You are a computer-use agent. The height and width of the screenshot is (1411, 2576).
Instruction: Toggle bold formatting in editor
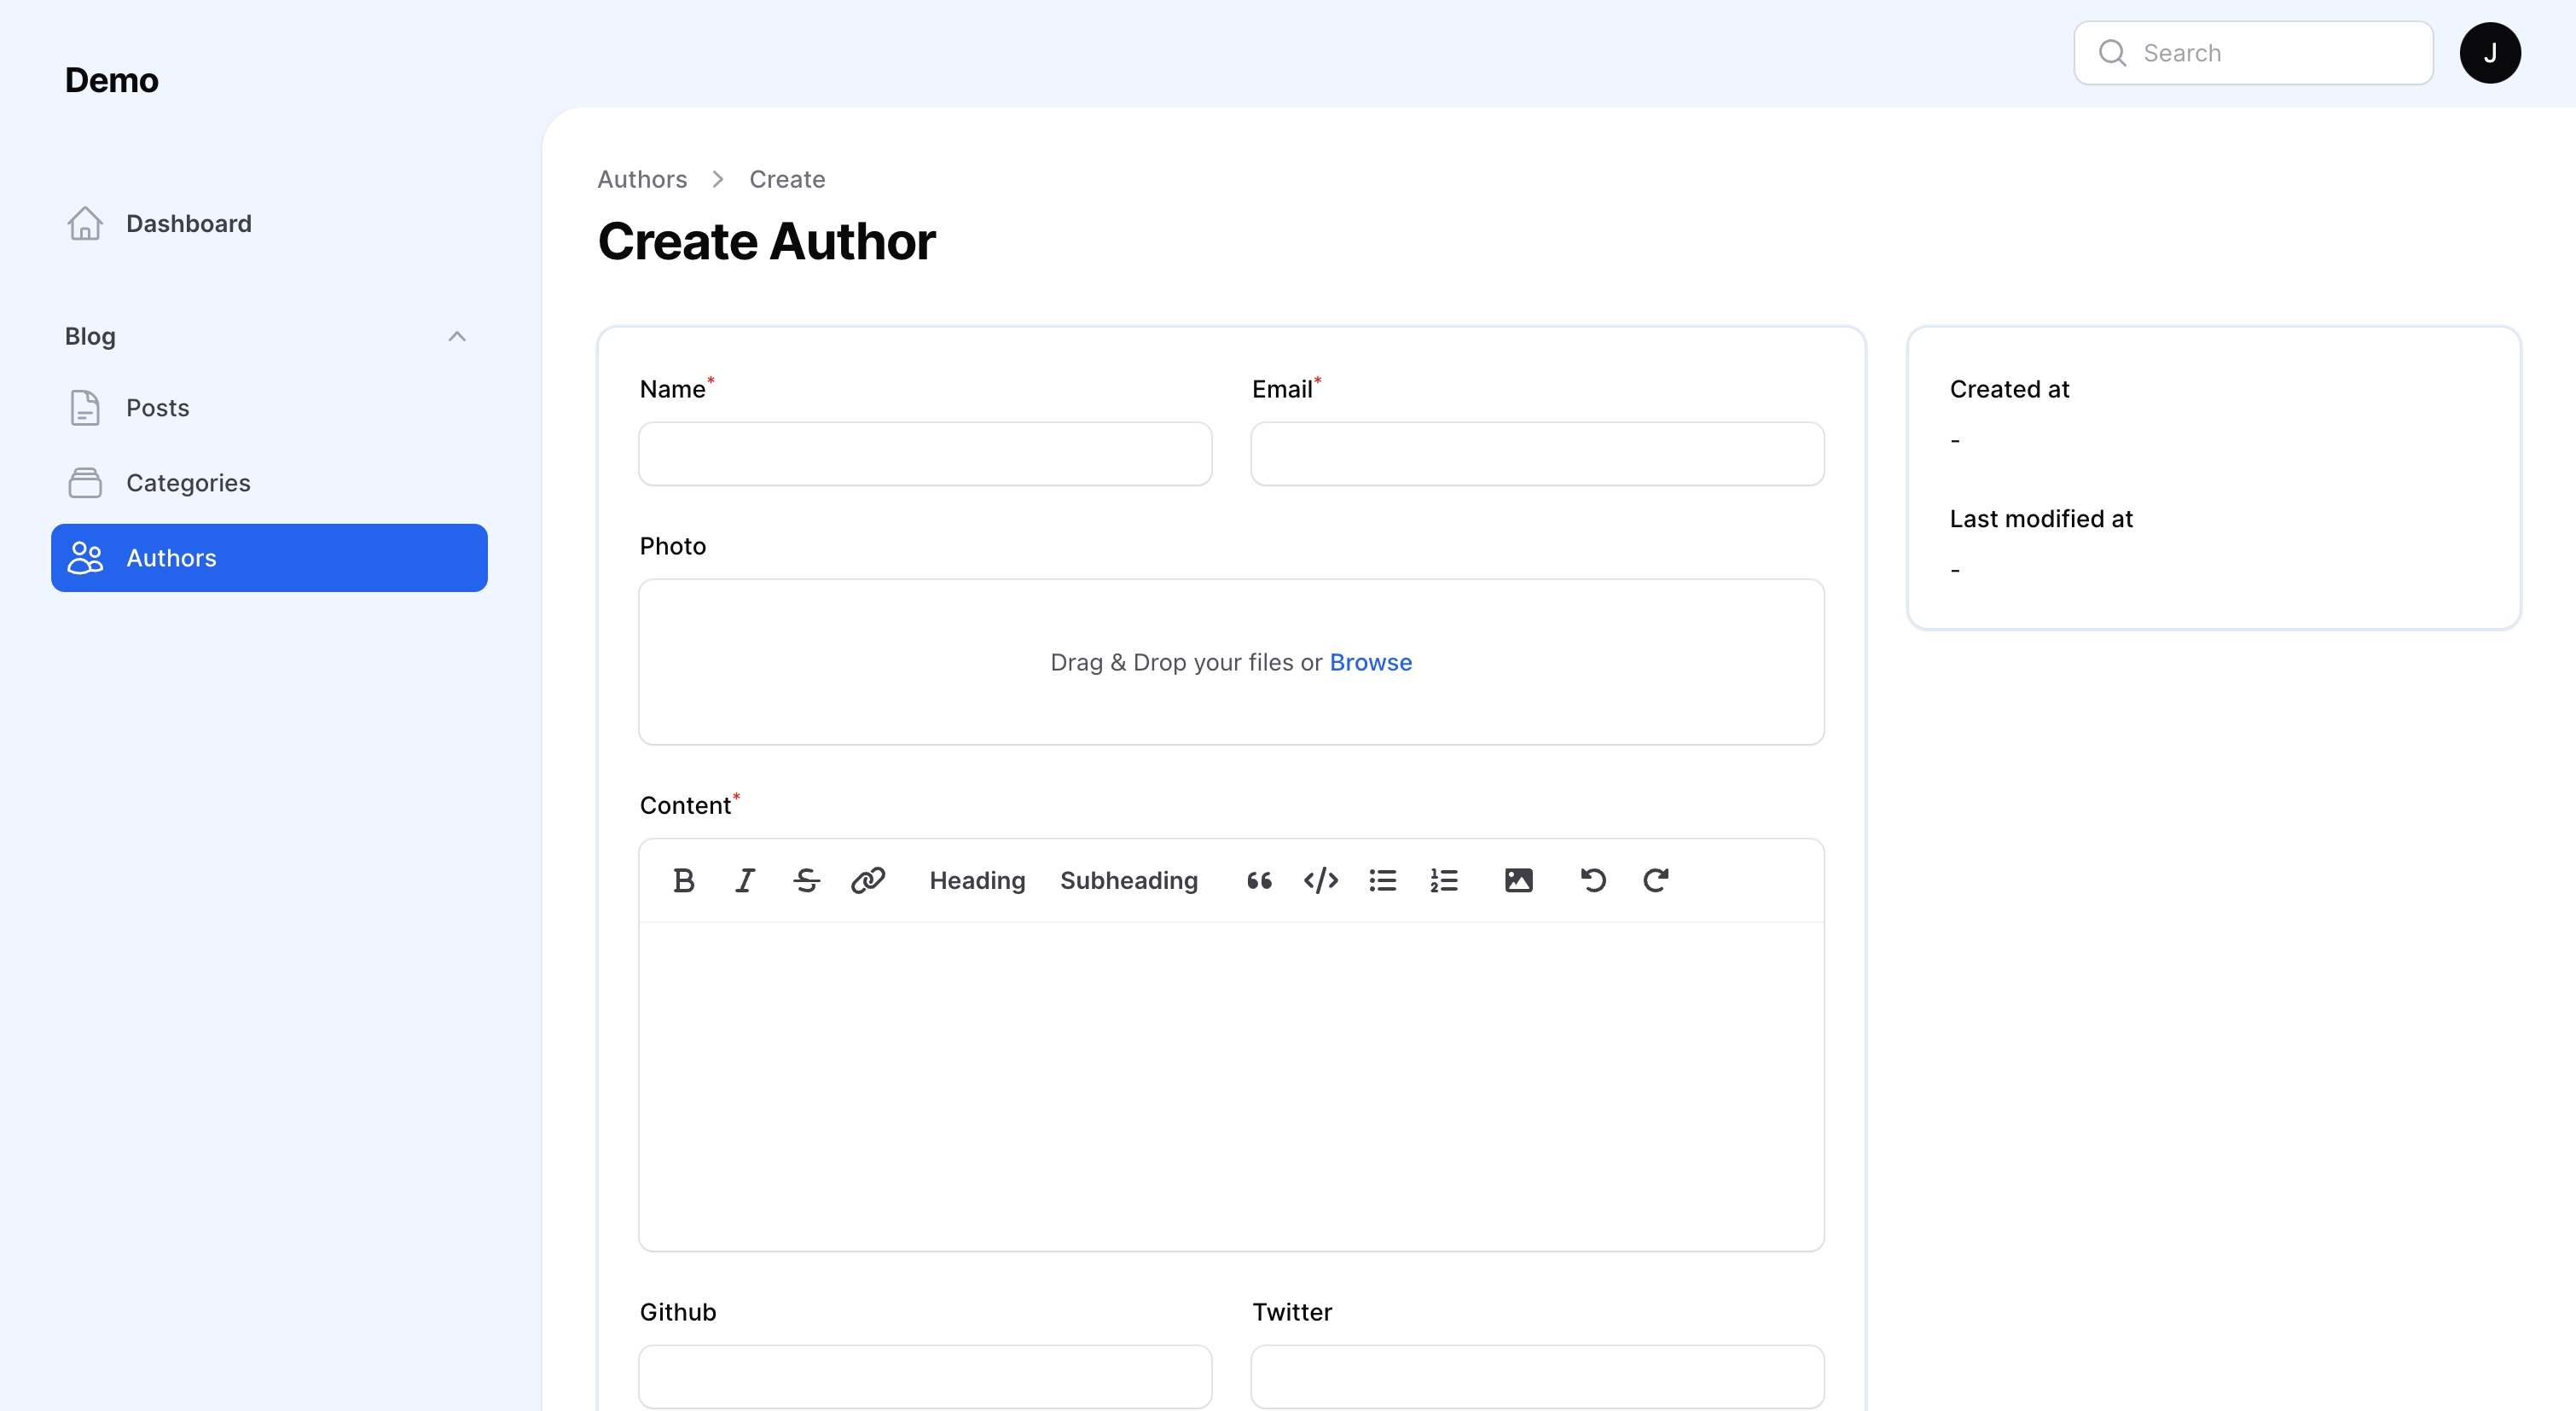tap(683, 880)
